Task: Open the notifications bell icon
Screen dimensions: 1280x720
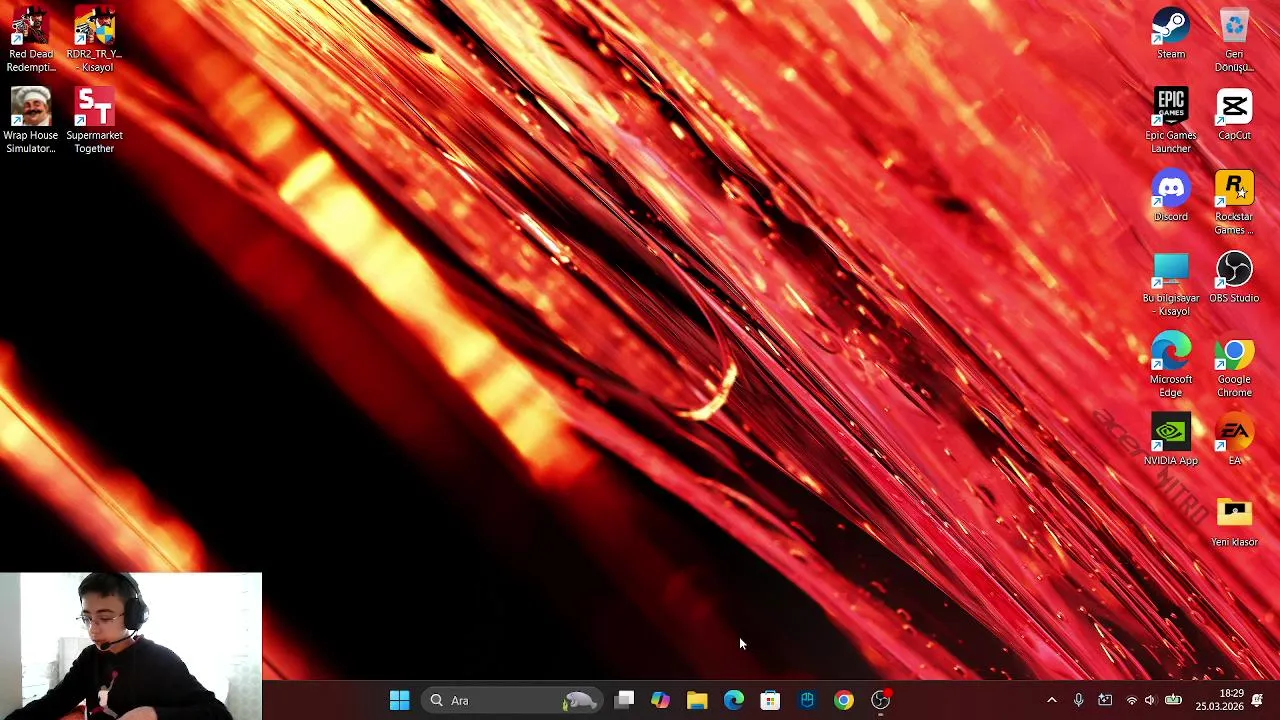Action: pyautogui.click(x=1257, y=700)
